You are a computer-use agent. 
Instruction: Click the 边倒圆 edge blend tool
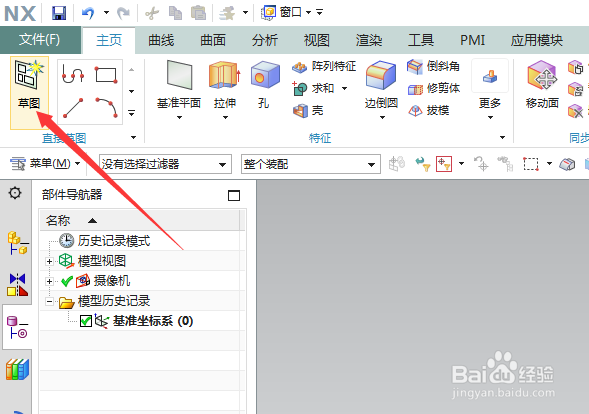tap(381, 85)
